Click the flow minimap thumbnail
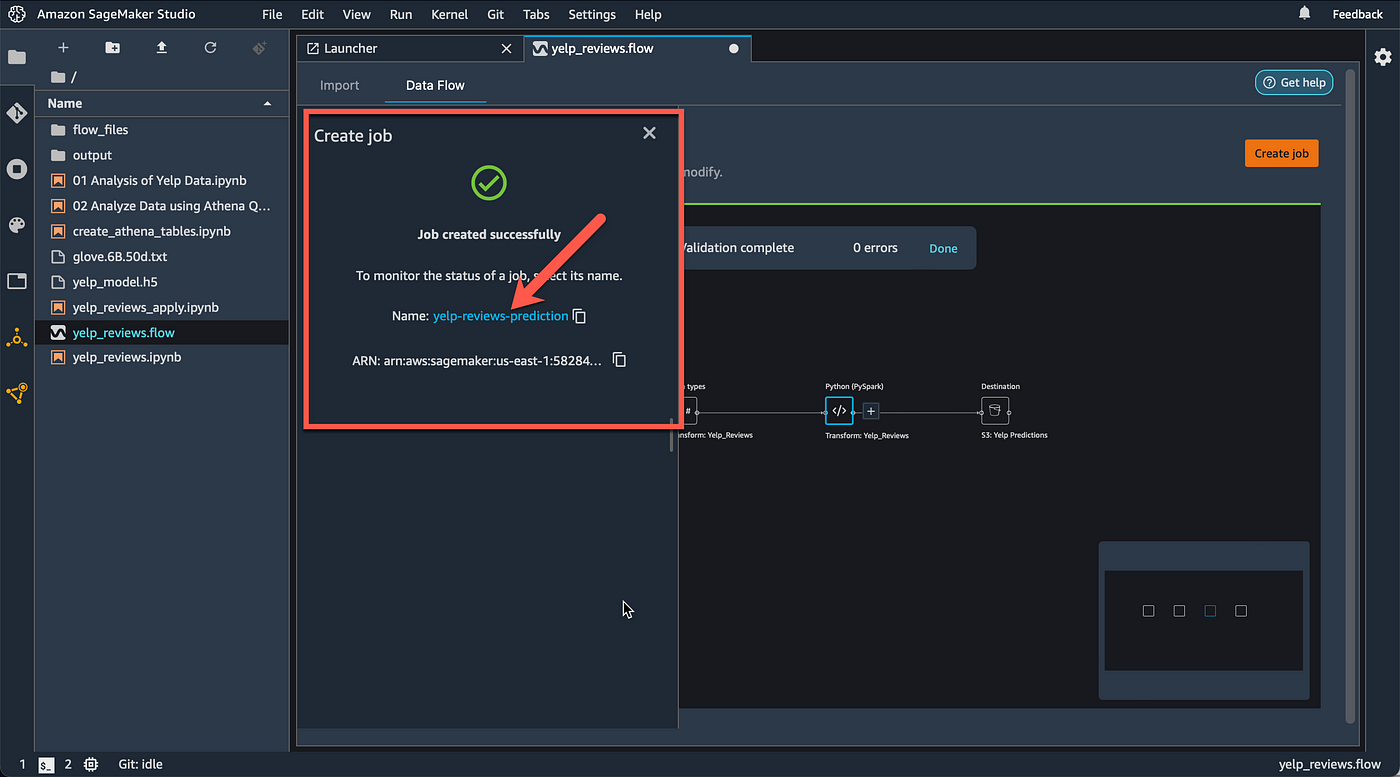 tap(1203, 620)
